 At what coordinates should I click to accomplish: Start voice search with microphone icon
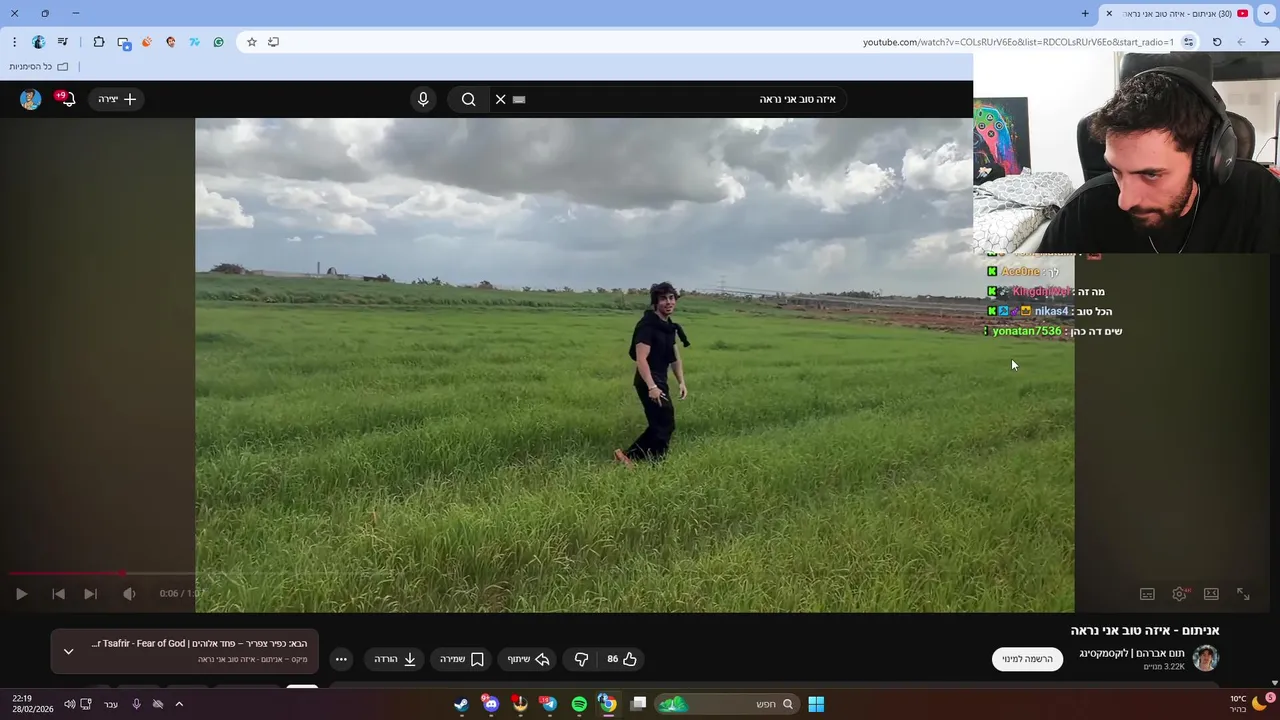tap(423, 99)
